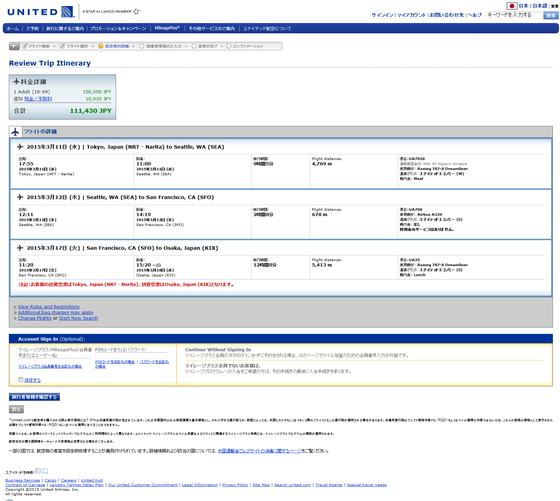Open その他サービスのご案内 menu

[212, 29]
